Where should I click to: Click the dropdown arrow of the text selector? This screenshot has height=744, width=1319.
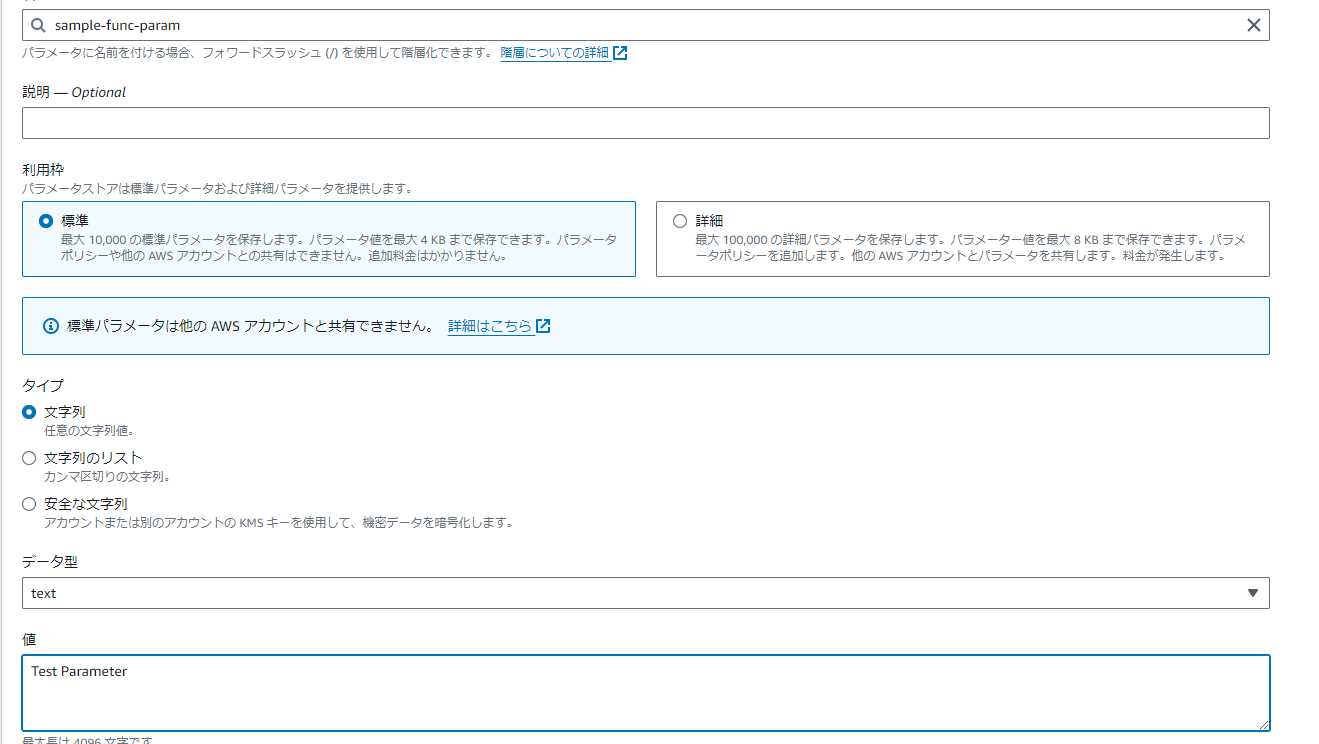click(1253, 593)
